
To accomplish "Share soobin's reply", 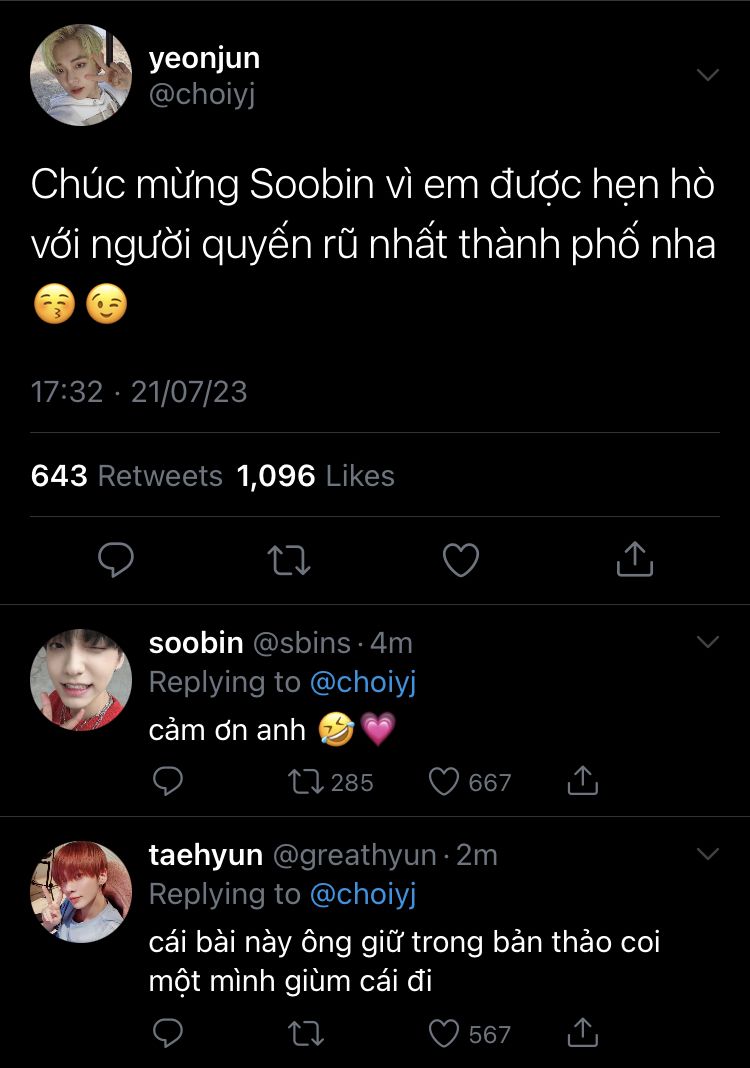I will coord(582,781).
